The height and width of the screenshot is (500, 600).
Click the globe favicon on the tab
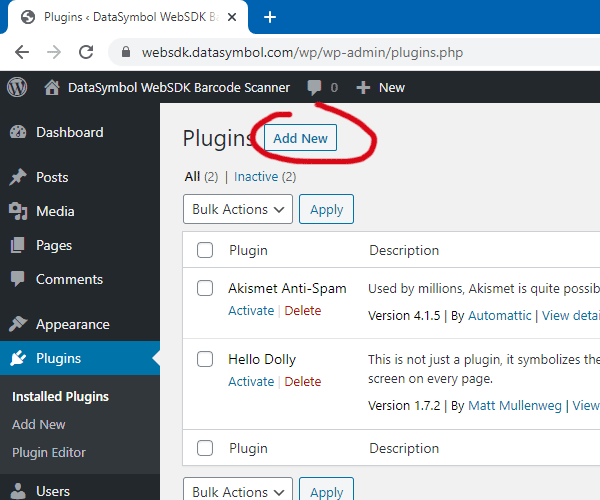click(28, 17)
